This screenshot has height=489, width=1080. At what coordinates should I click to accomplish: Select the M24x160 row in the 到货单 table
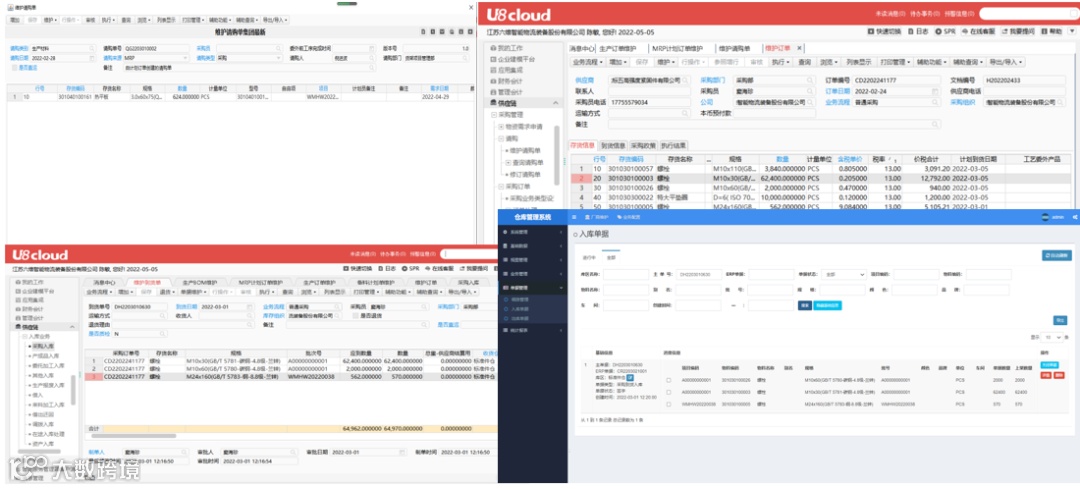291,377
